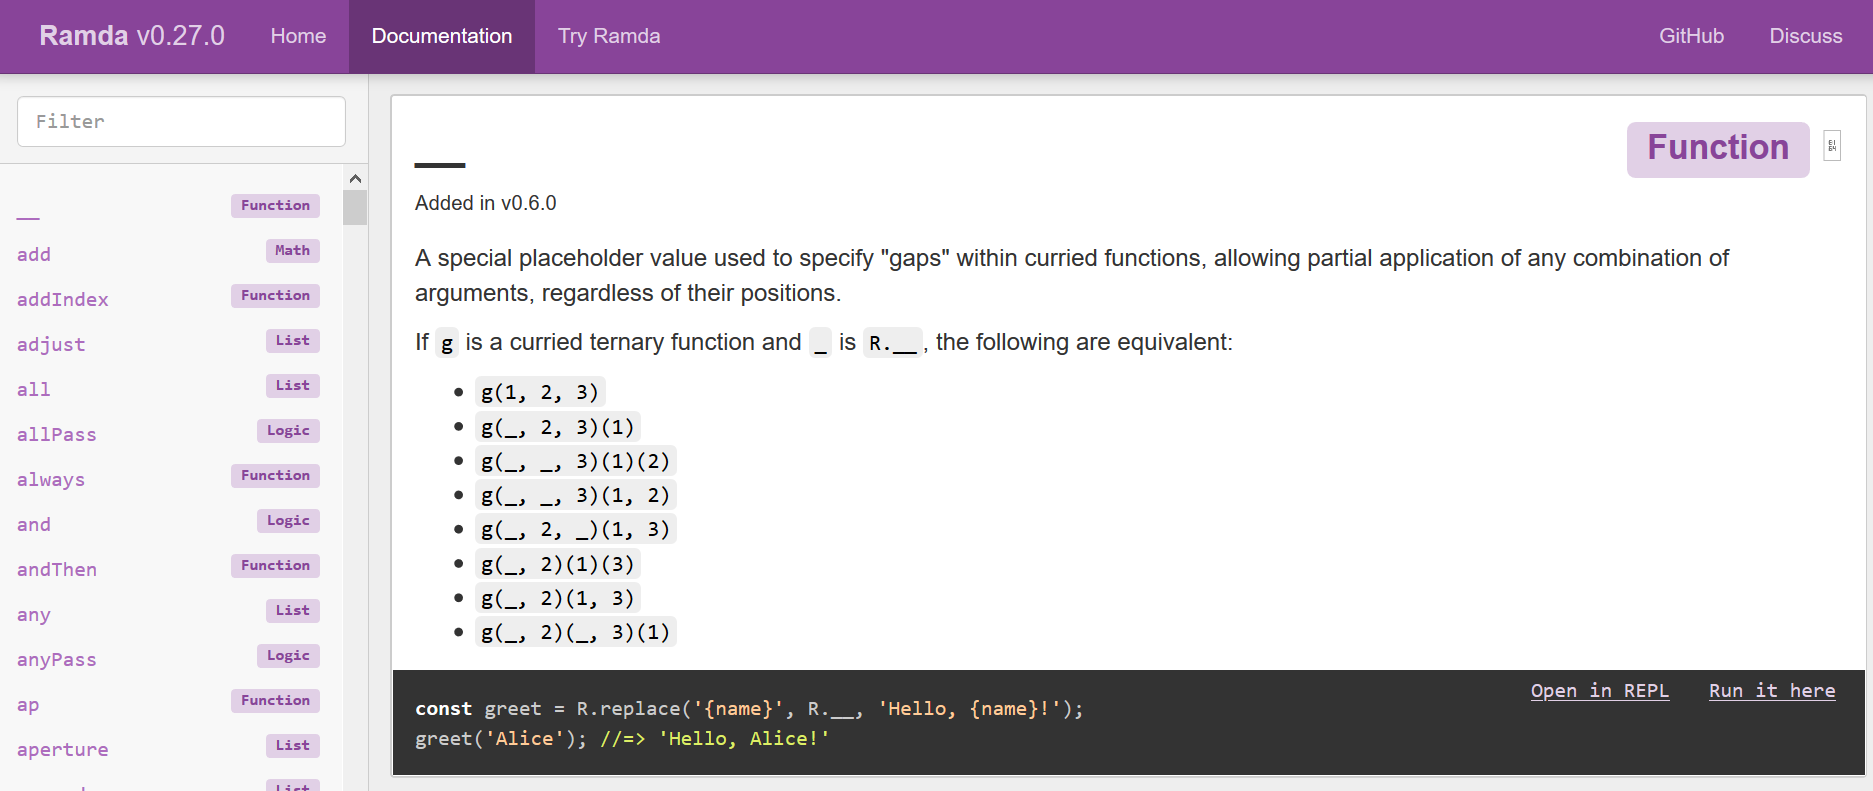Click the Ramda v0.27.0 logo
Screen dimensions: 1873x791
pyautogui.click(x=132, y=36)
